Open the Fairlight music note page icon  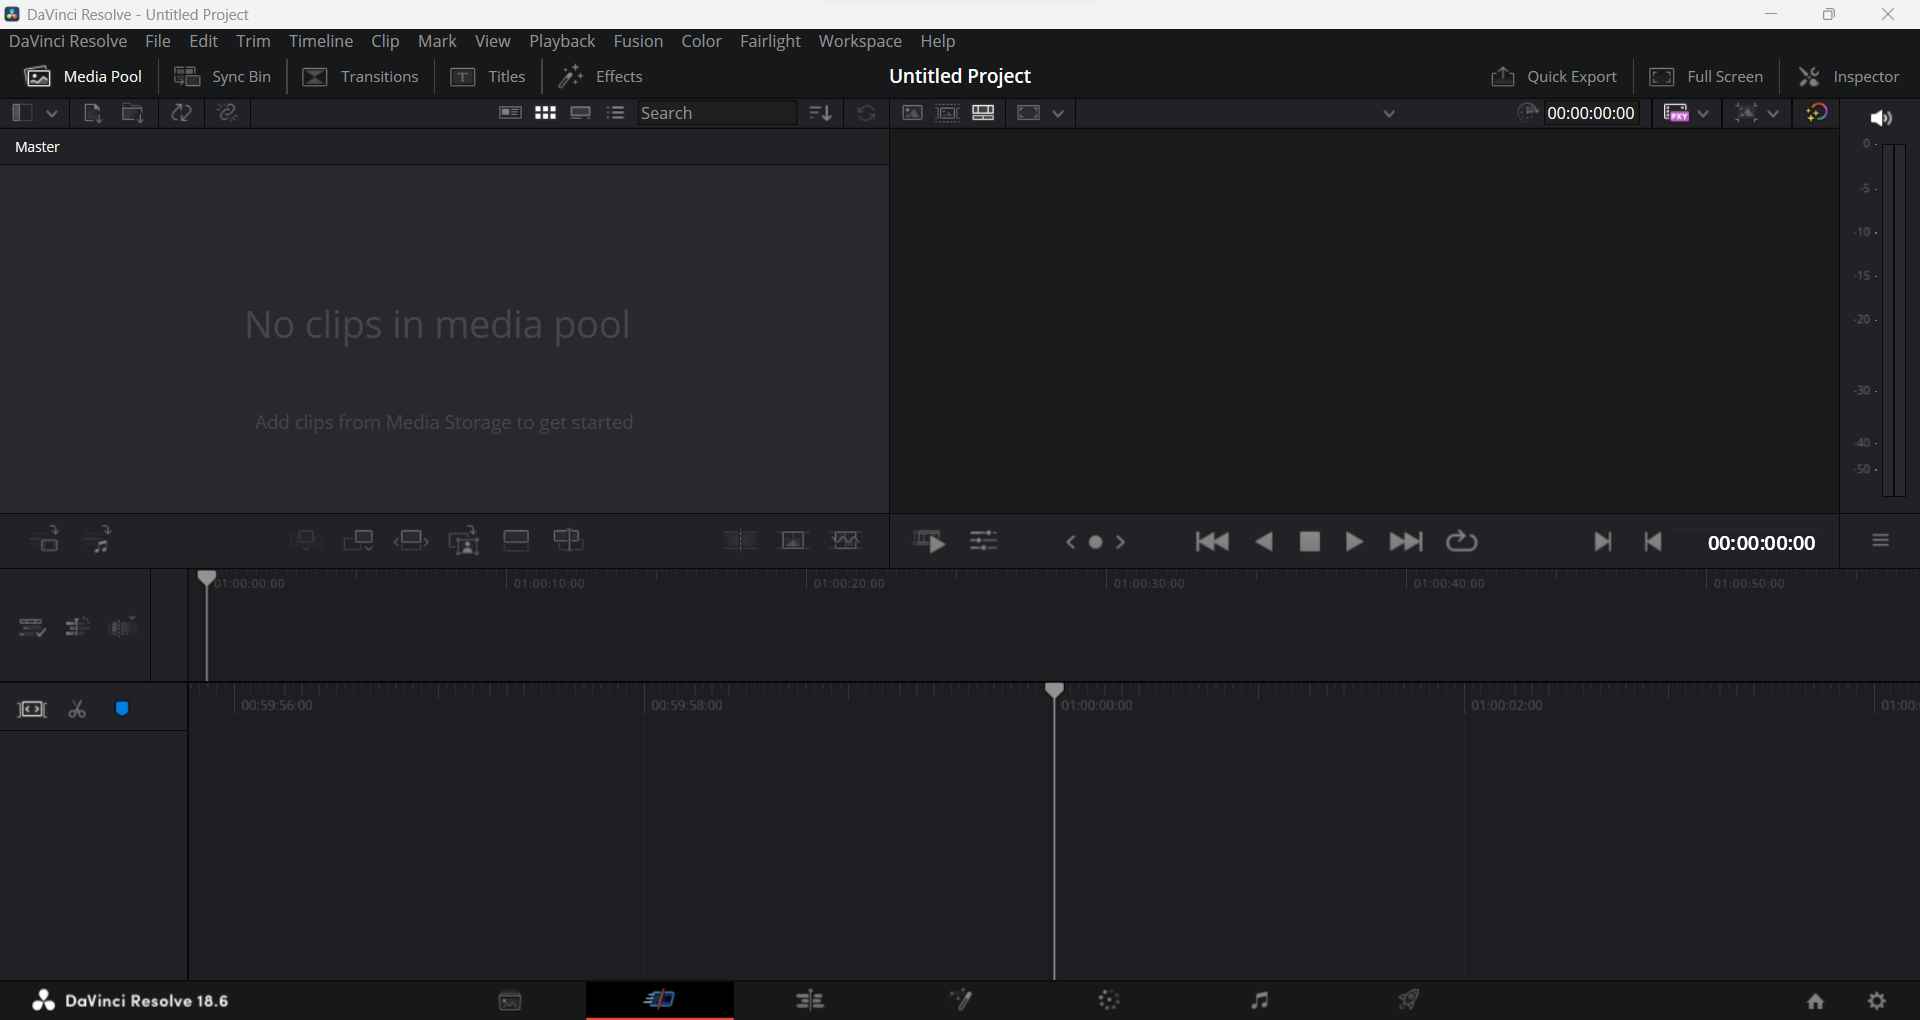pos(1260,1001)
